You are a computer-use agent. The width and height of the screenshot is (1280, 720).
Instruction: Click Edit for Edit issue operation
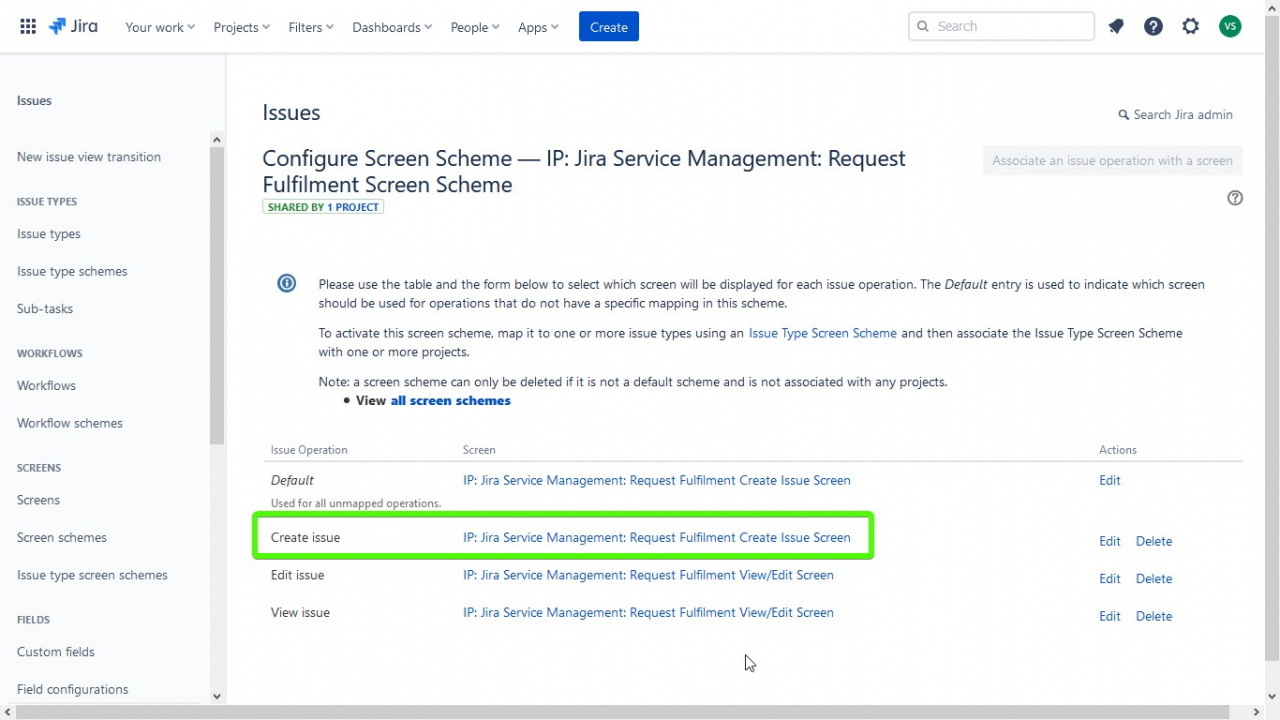click(1110, 578)
